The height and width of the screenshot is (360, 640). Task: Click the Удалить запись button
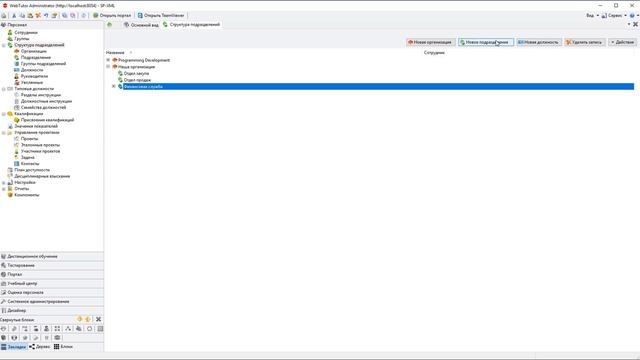[585, 42]
